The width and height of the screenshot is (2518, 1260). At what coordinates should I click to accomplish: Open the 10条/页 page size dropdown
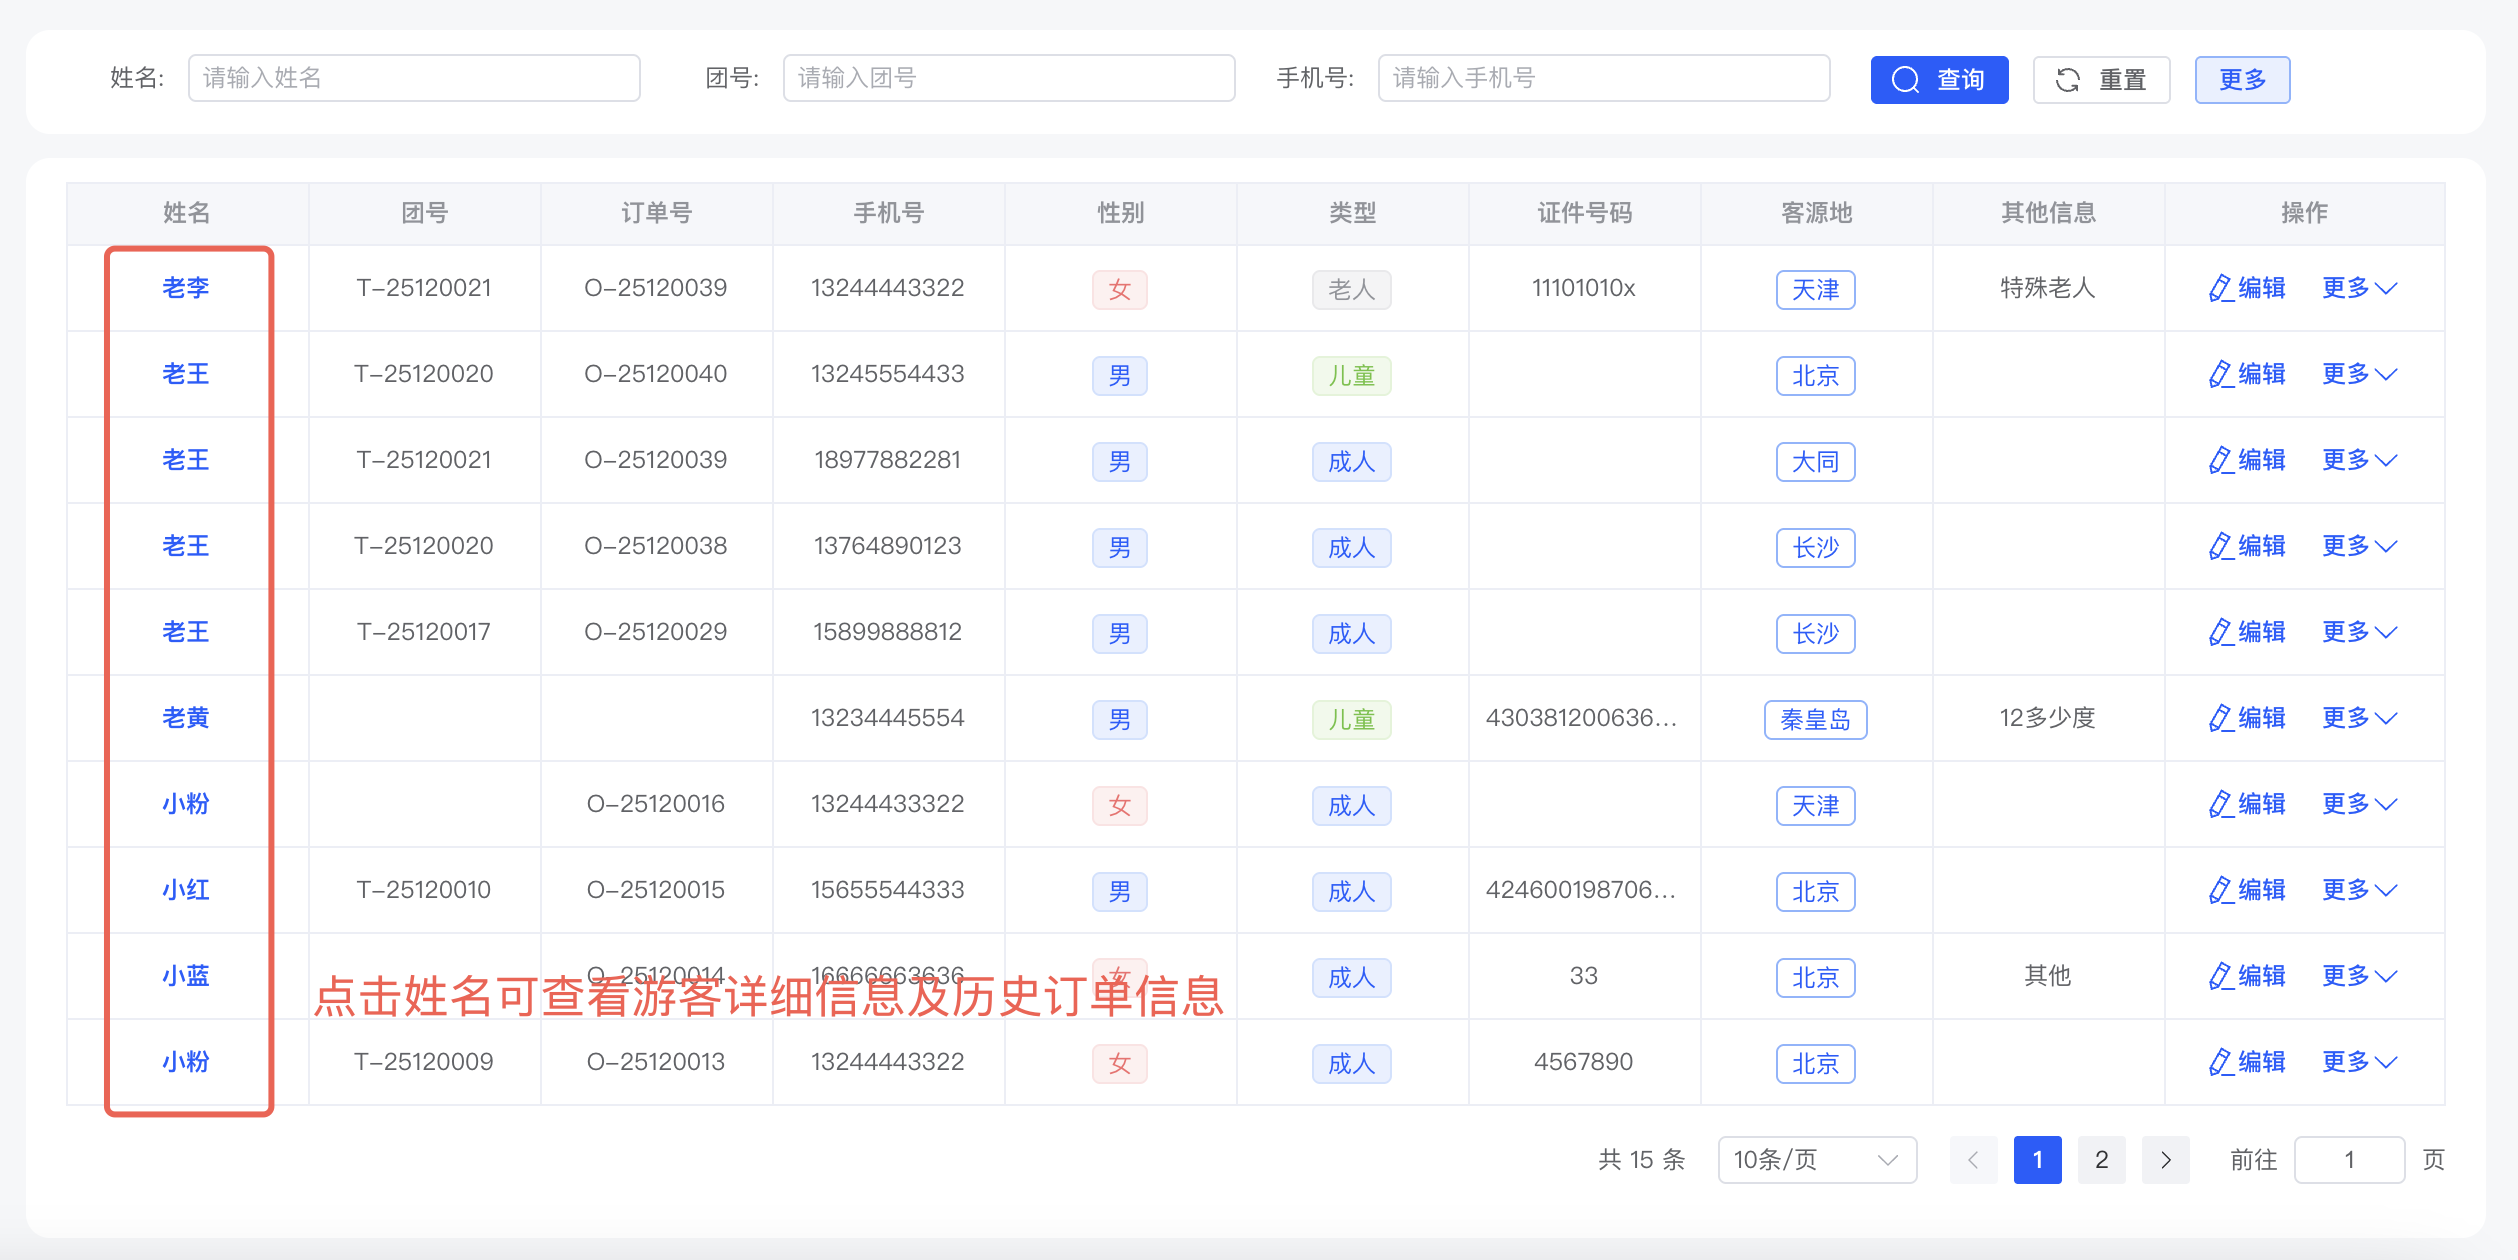tap(1816, 1160)
